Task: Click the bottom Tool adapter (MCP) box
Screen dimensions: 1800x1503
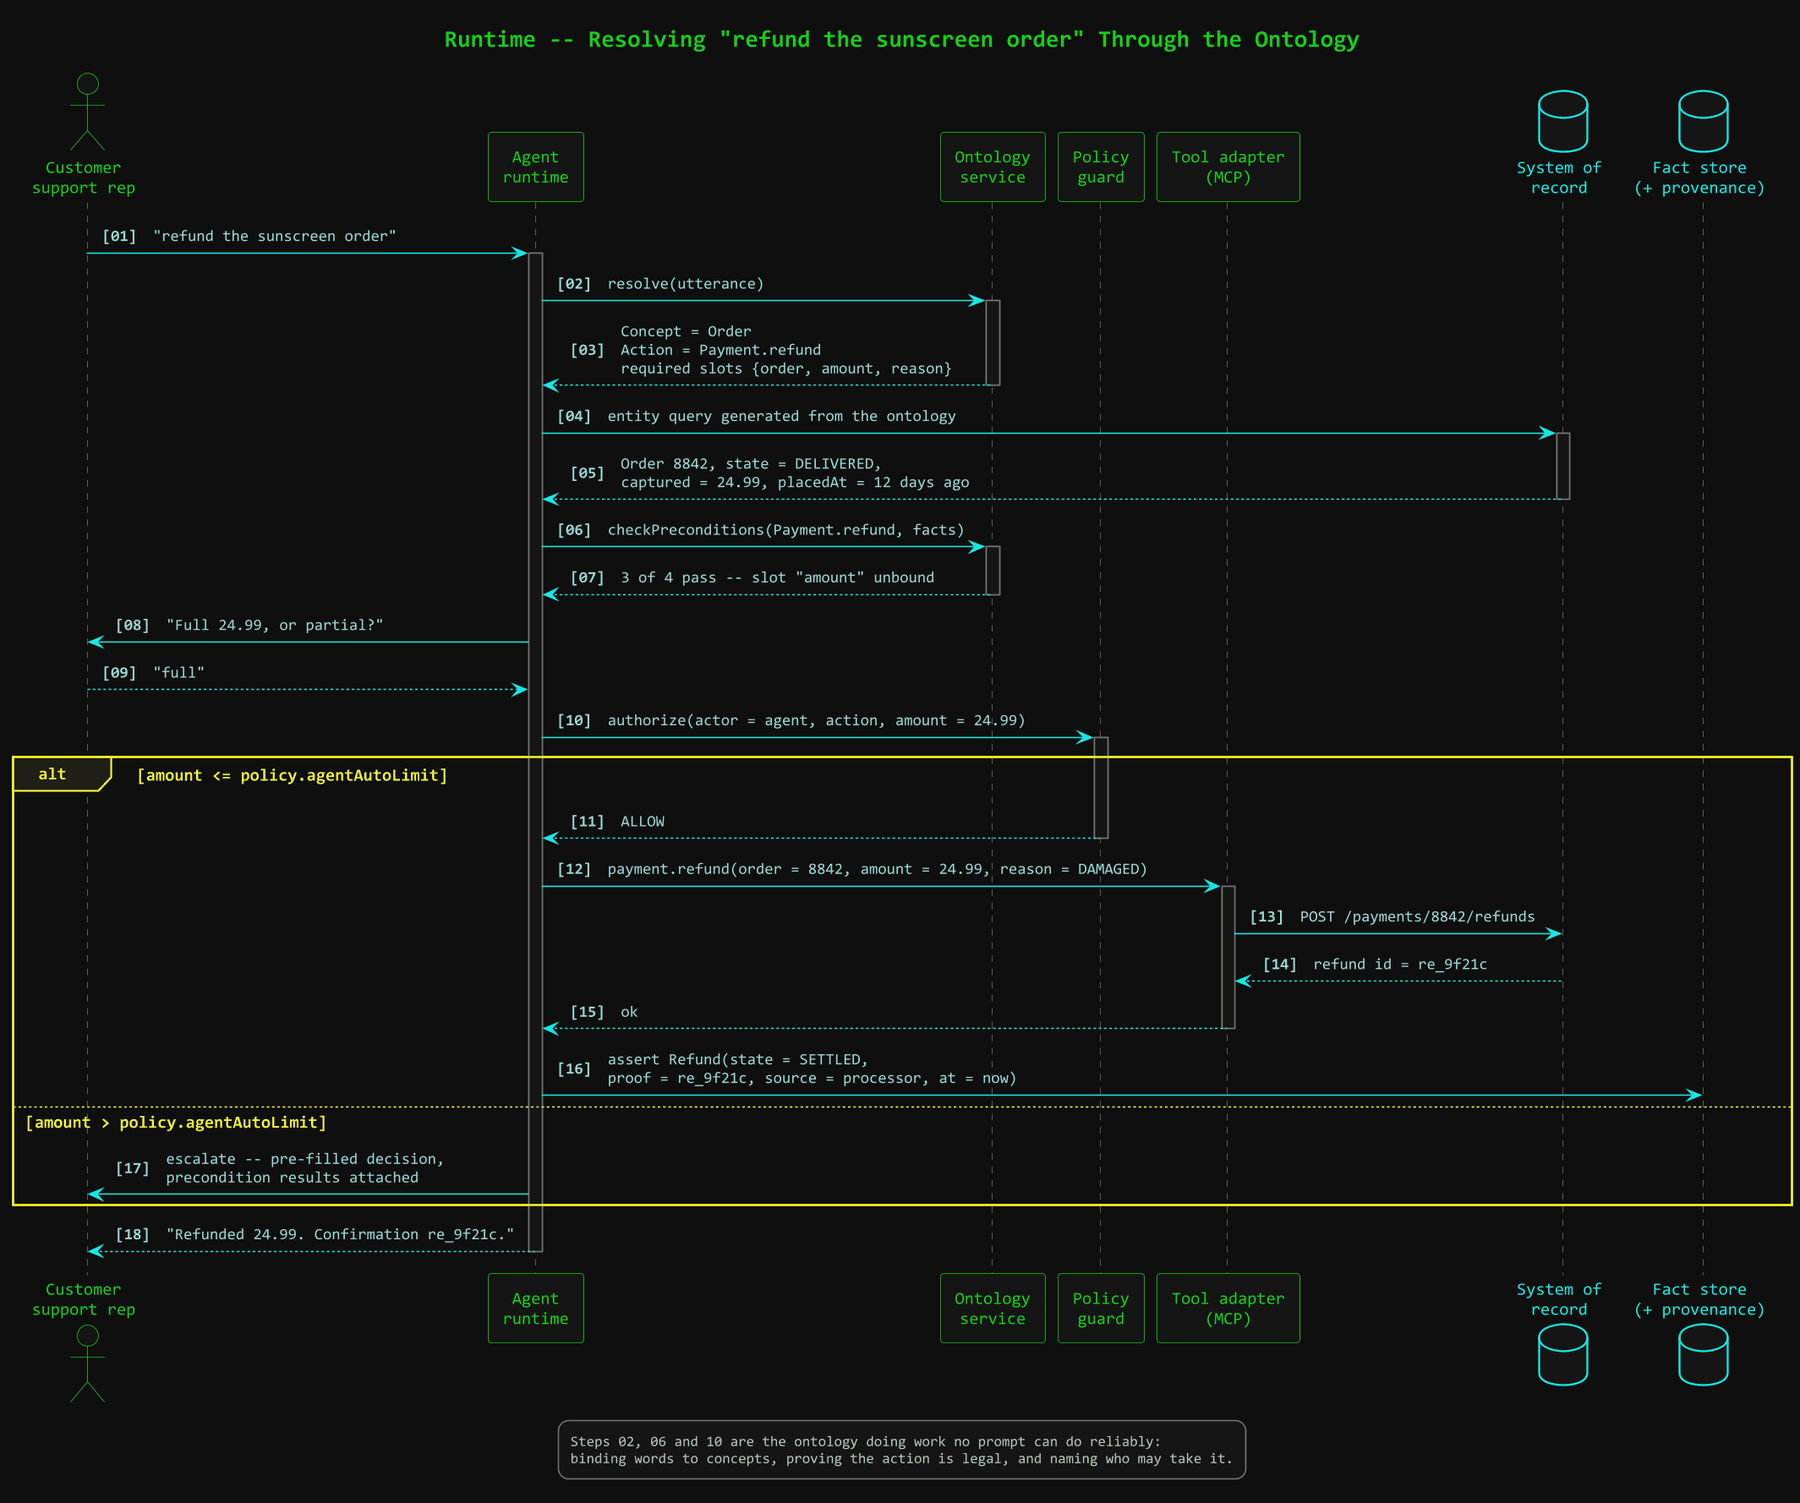Action: tap(1228, 1308)
